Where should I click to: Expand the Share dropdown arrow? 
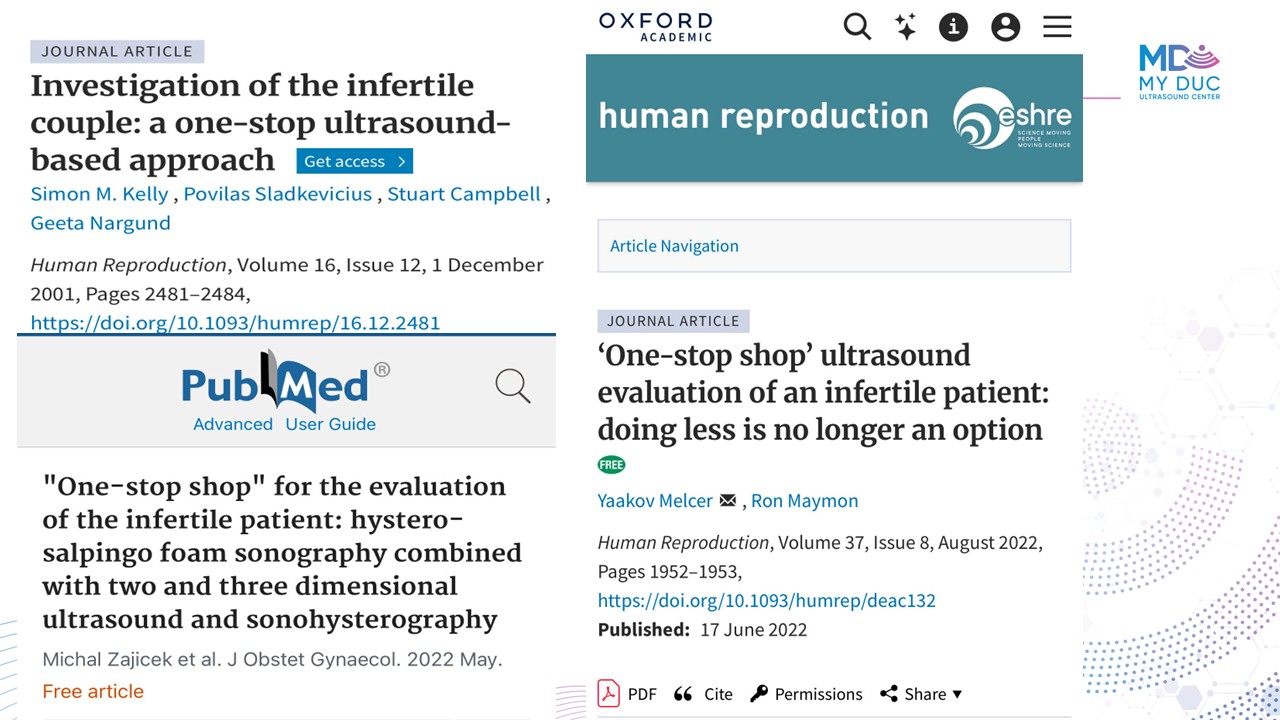tap(957, 694)
